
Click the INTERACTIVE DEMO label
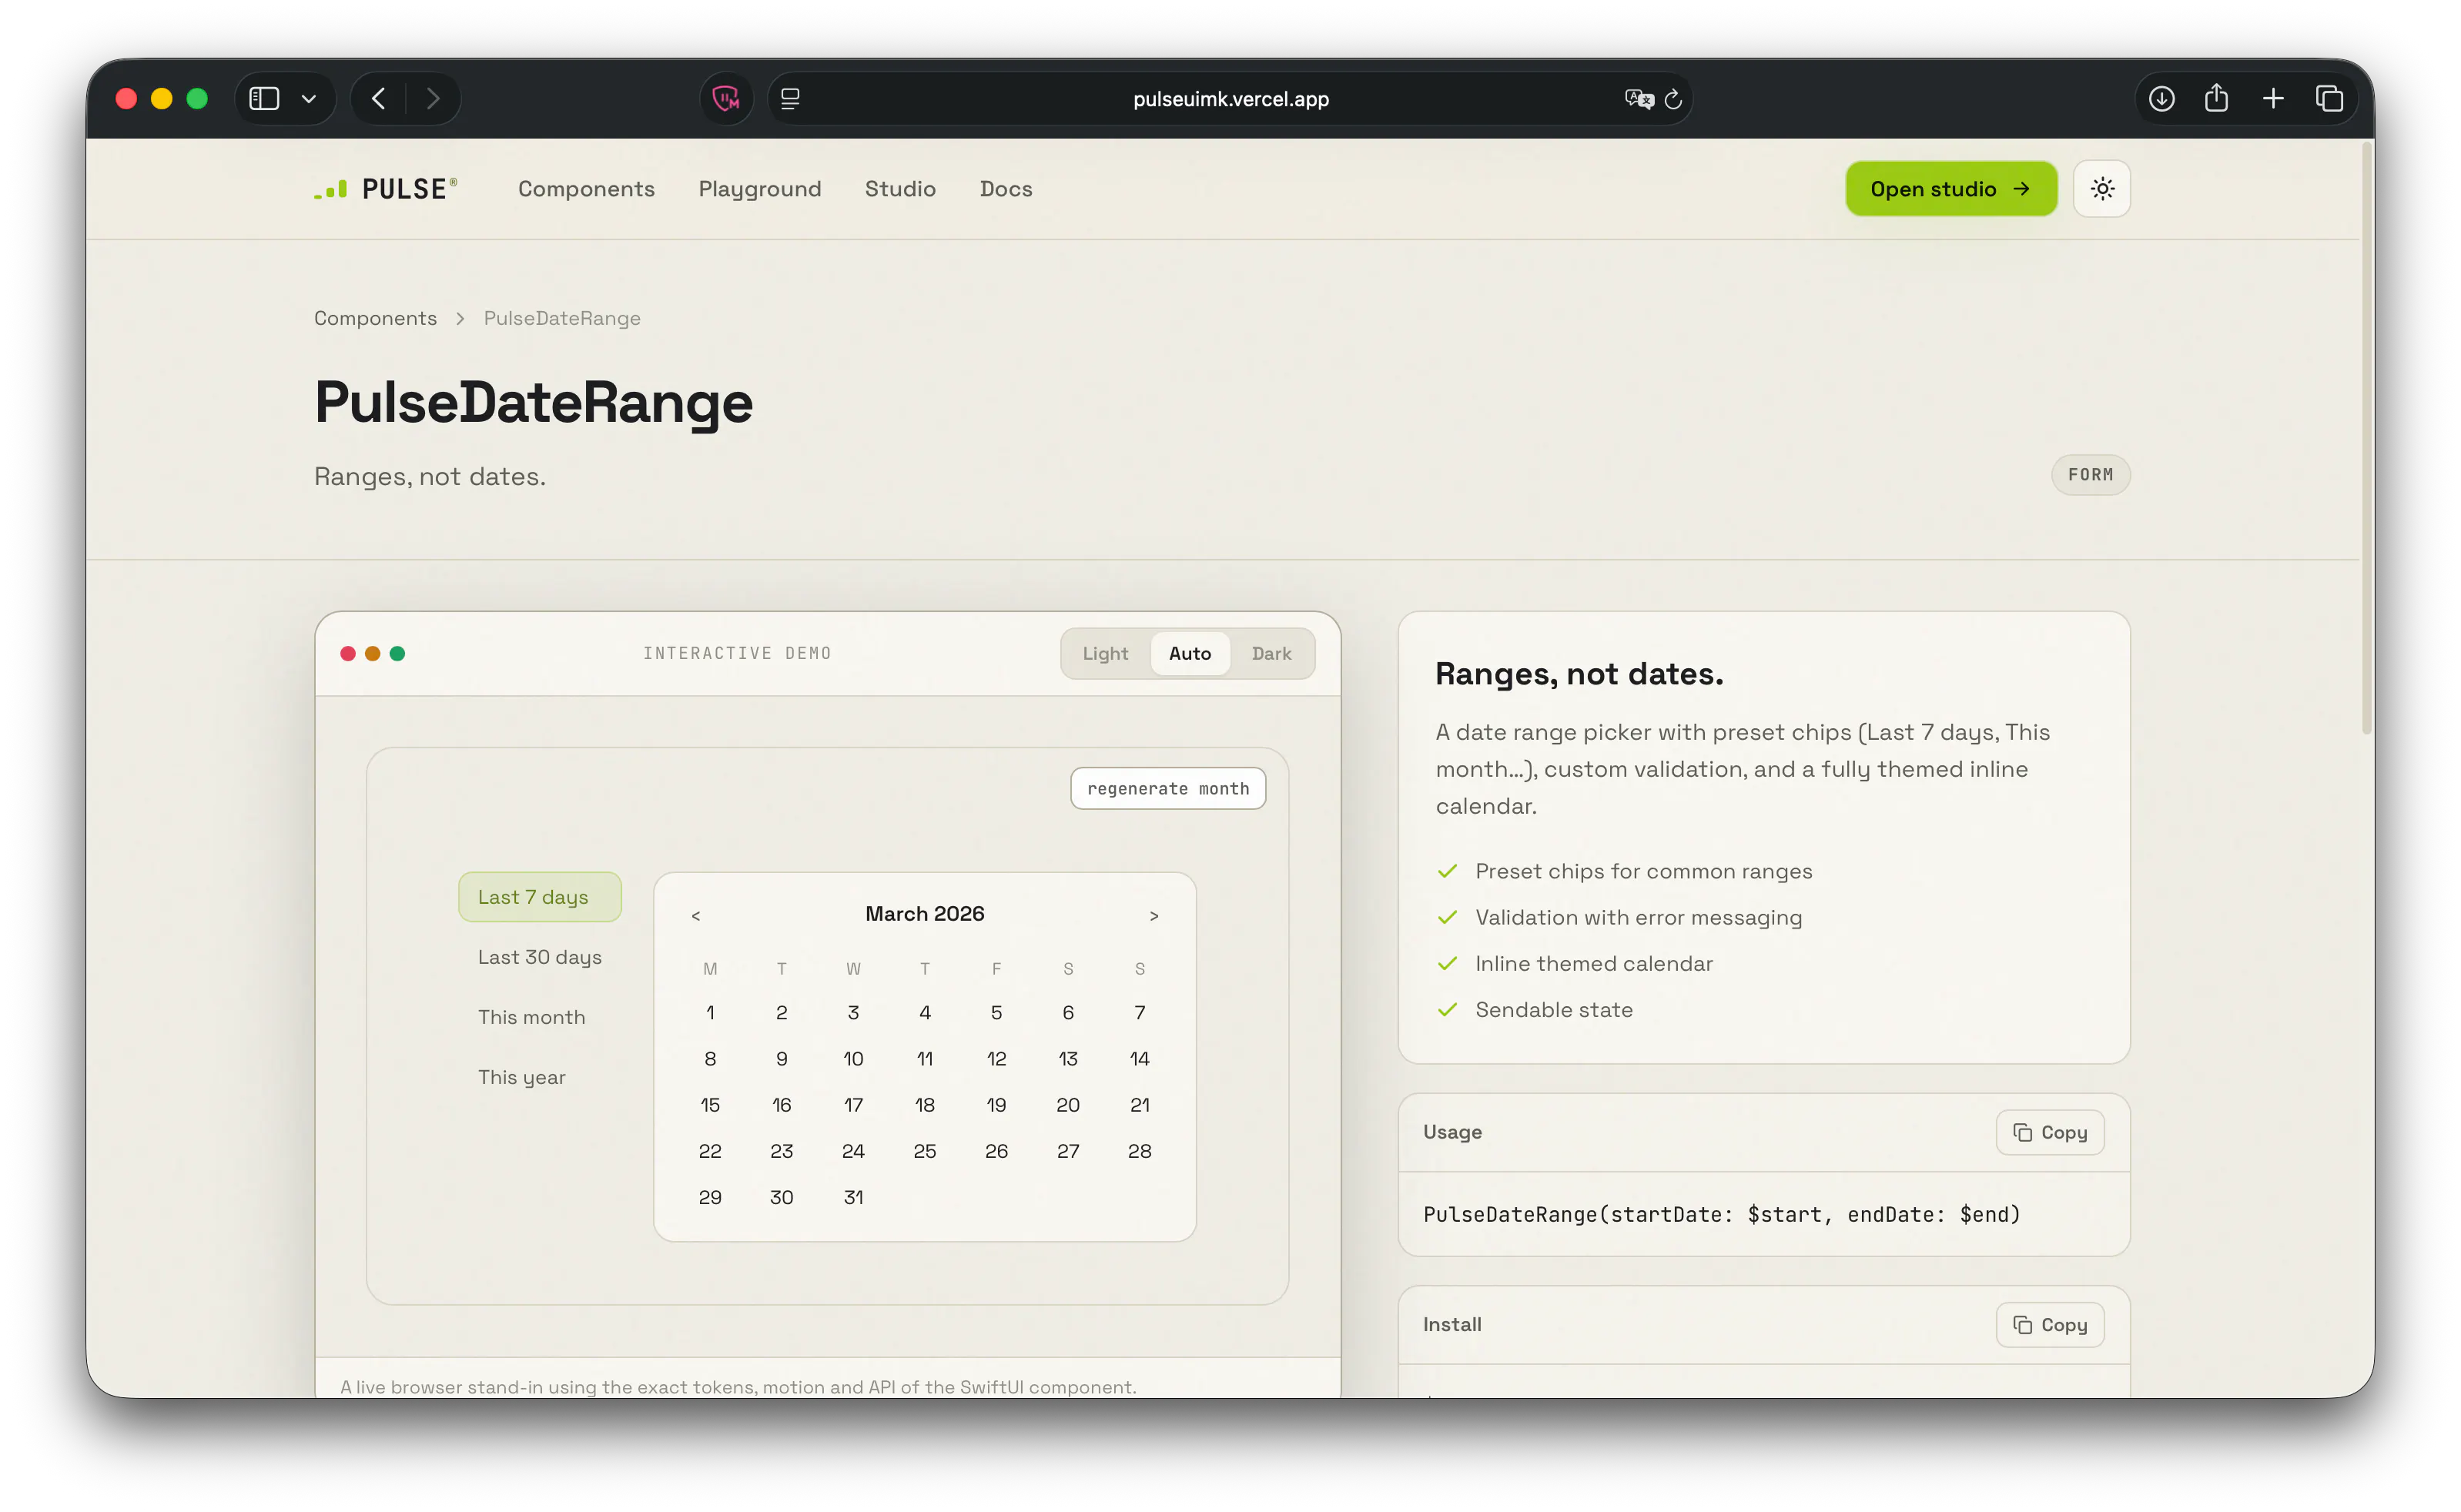pyautogui.click(x=737, y=653)
